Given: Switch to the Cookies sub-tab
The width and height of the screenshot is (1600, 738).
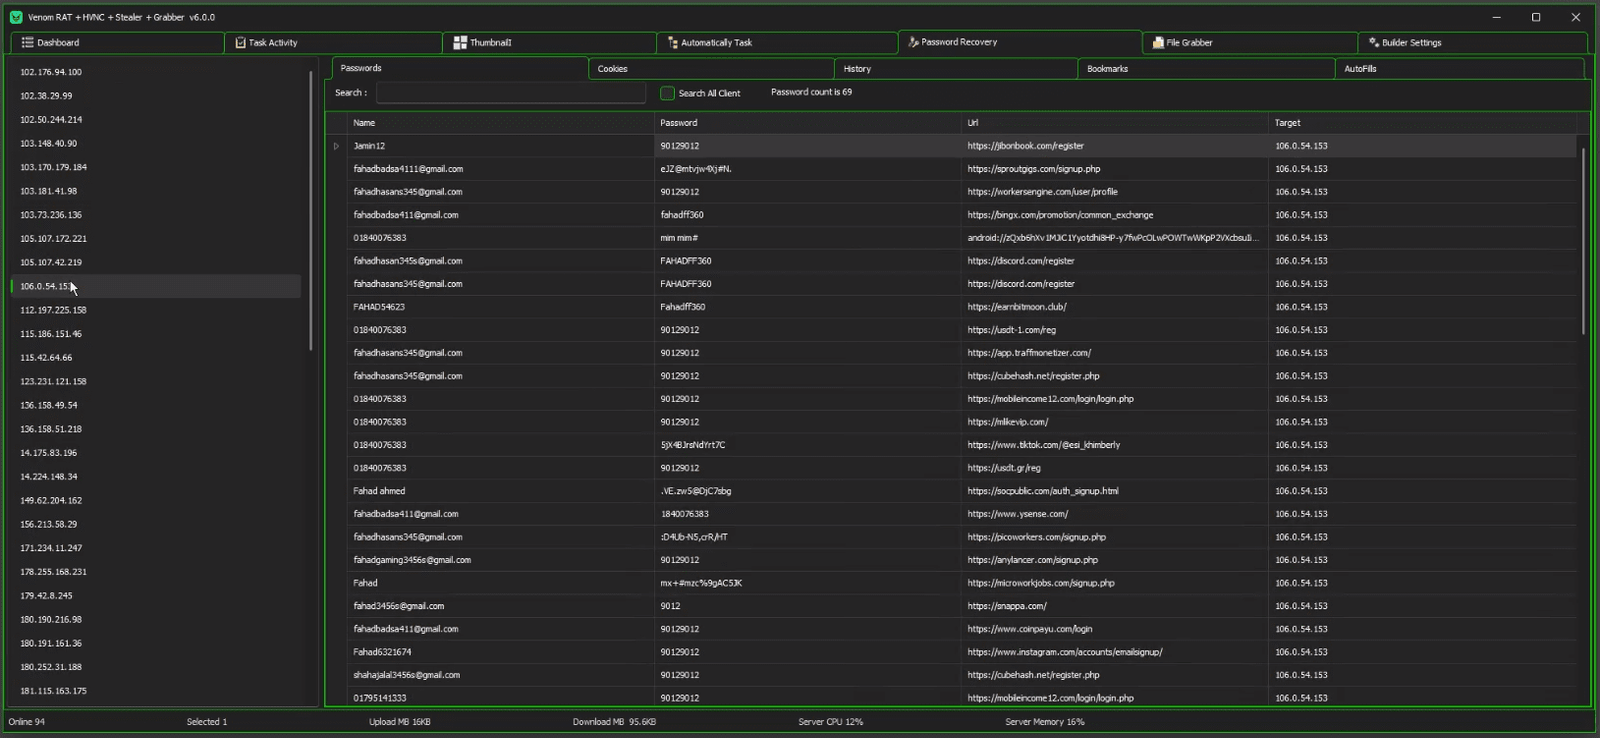Looking at the screenshot, I should 711,69.
